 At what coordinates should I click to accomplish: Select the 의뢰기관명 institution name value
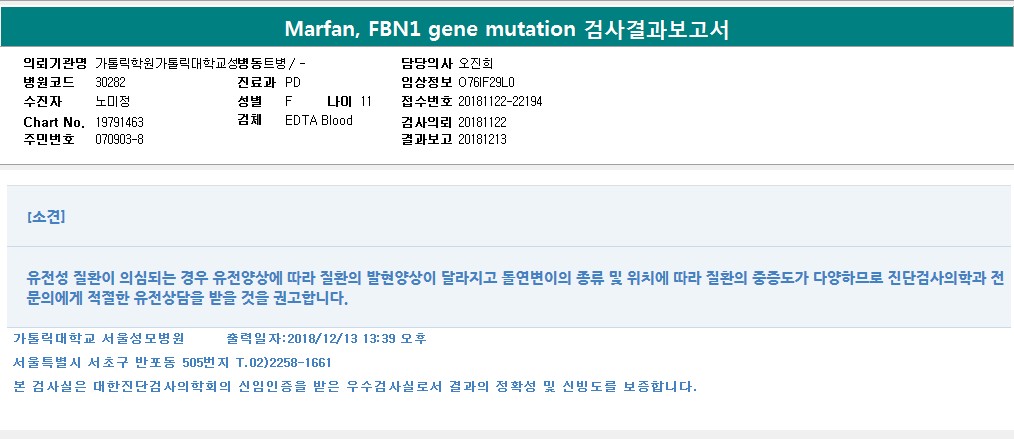click(x=207, y=63)
